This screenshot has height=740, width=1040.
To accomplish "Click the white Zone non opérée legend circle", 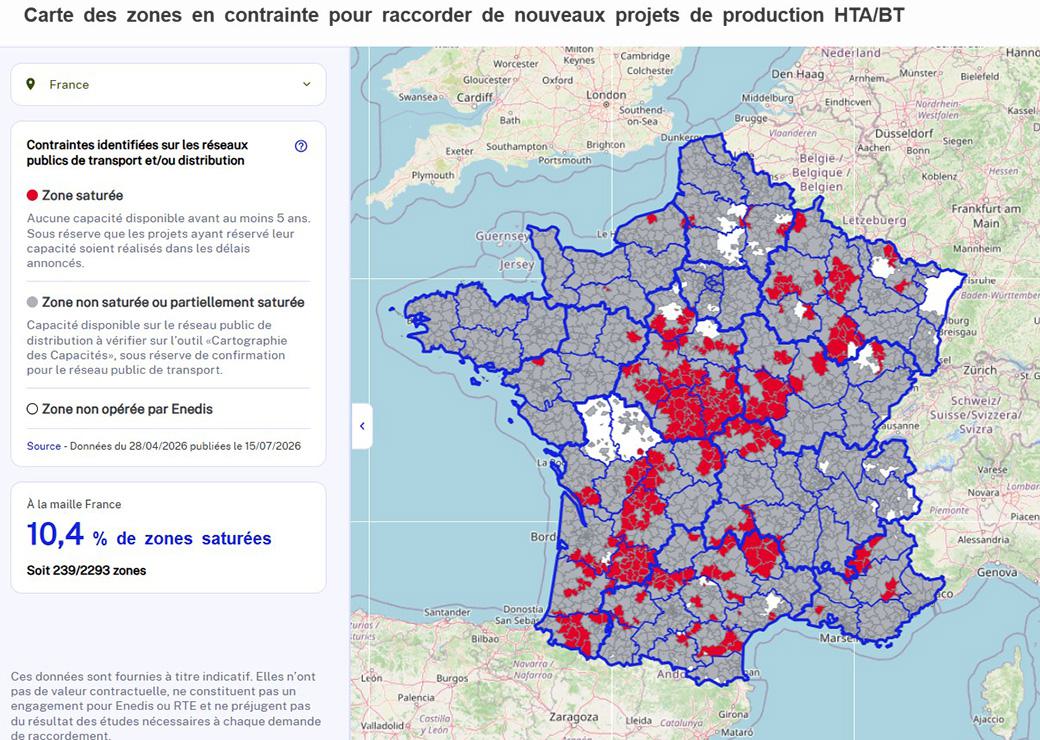I will point(32,409).
